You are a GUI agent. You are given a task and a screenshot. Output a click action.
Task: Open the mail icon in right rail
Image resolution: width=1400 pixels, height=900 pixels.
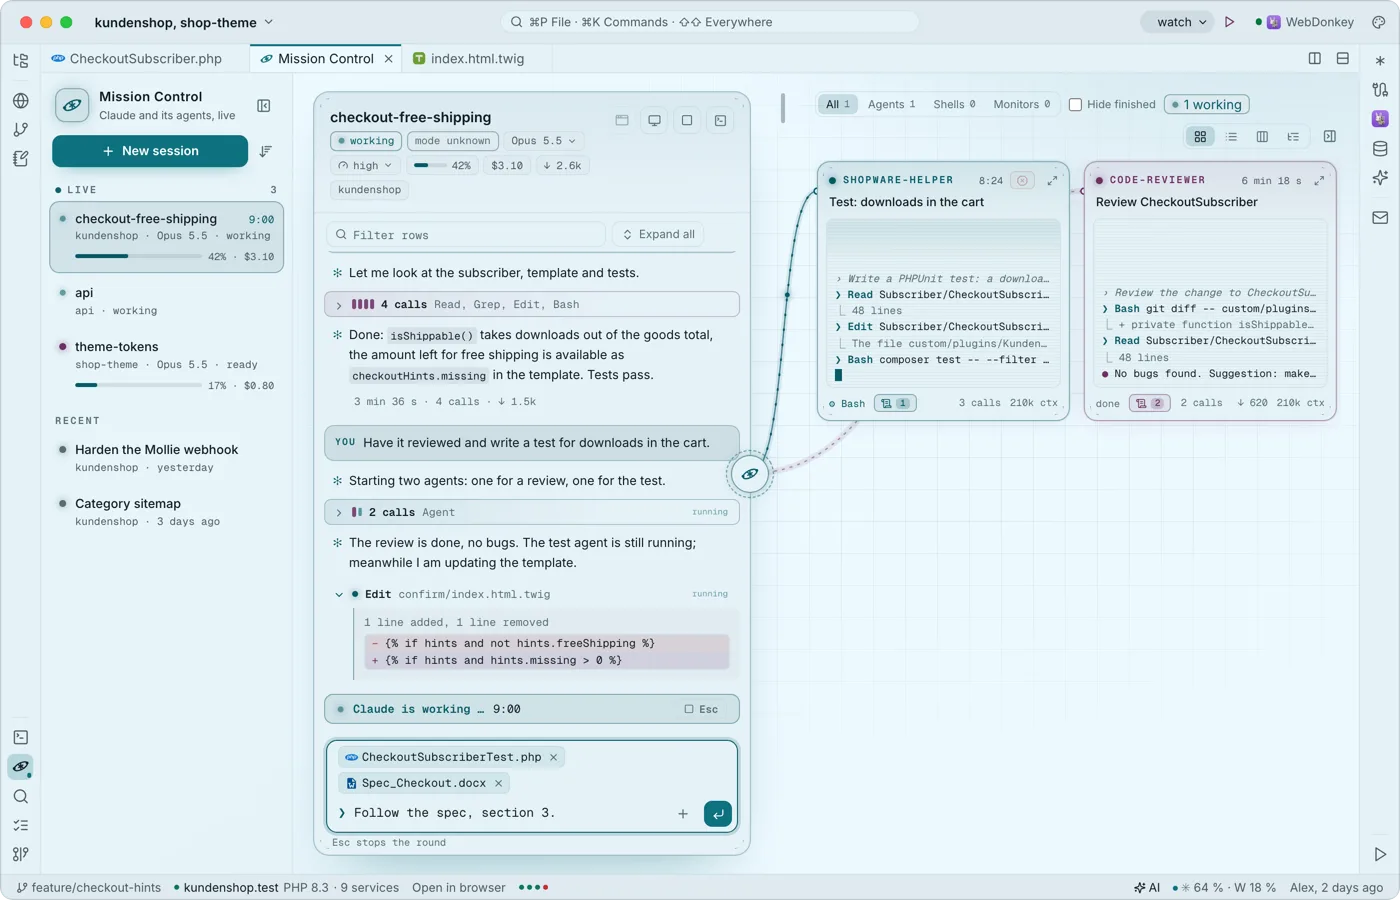point(1380,217)
